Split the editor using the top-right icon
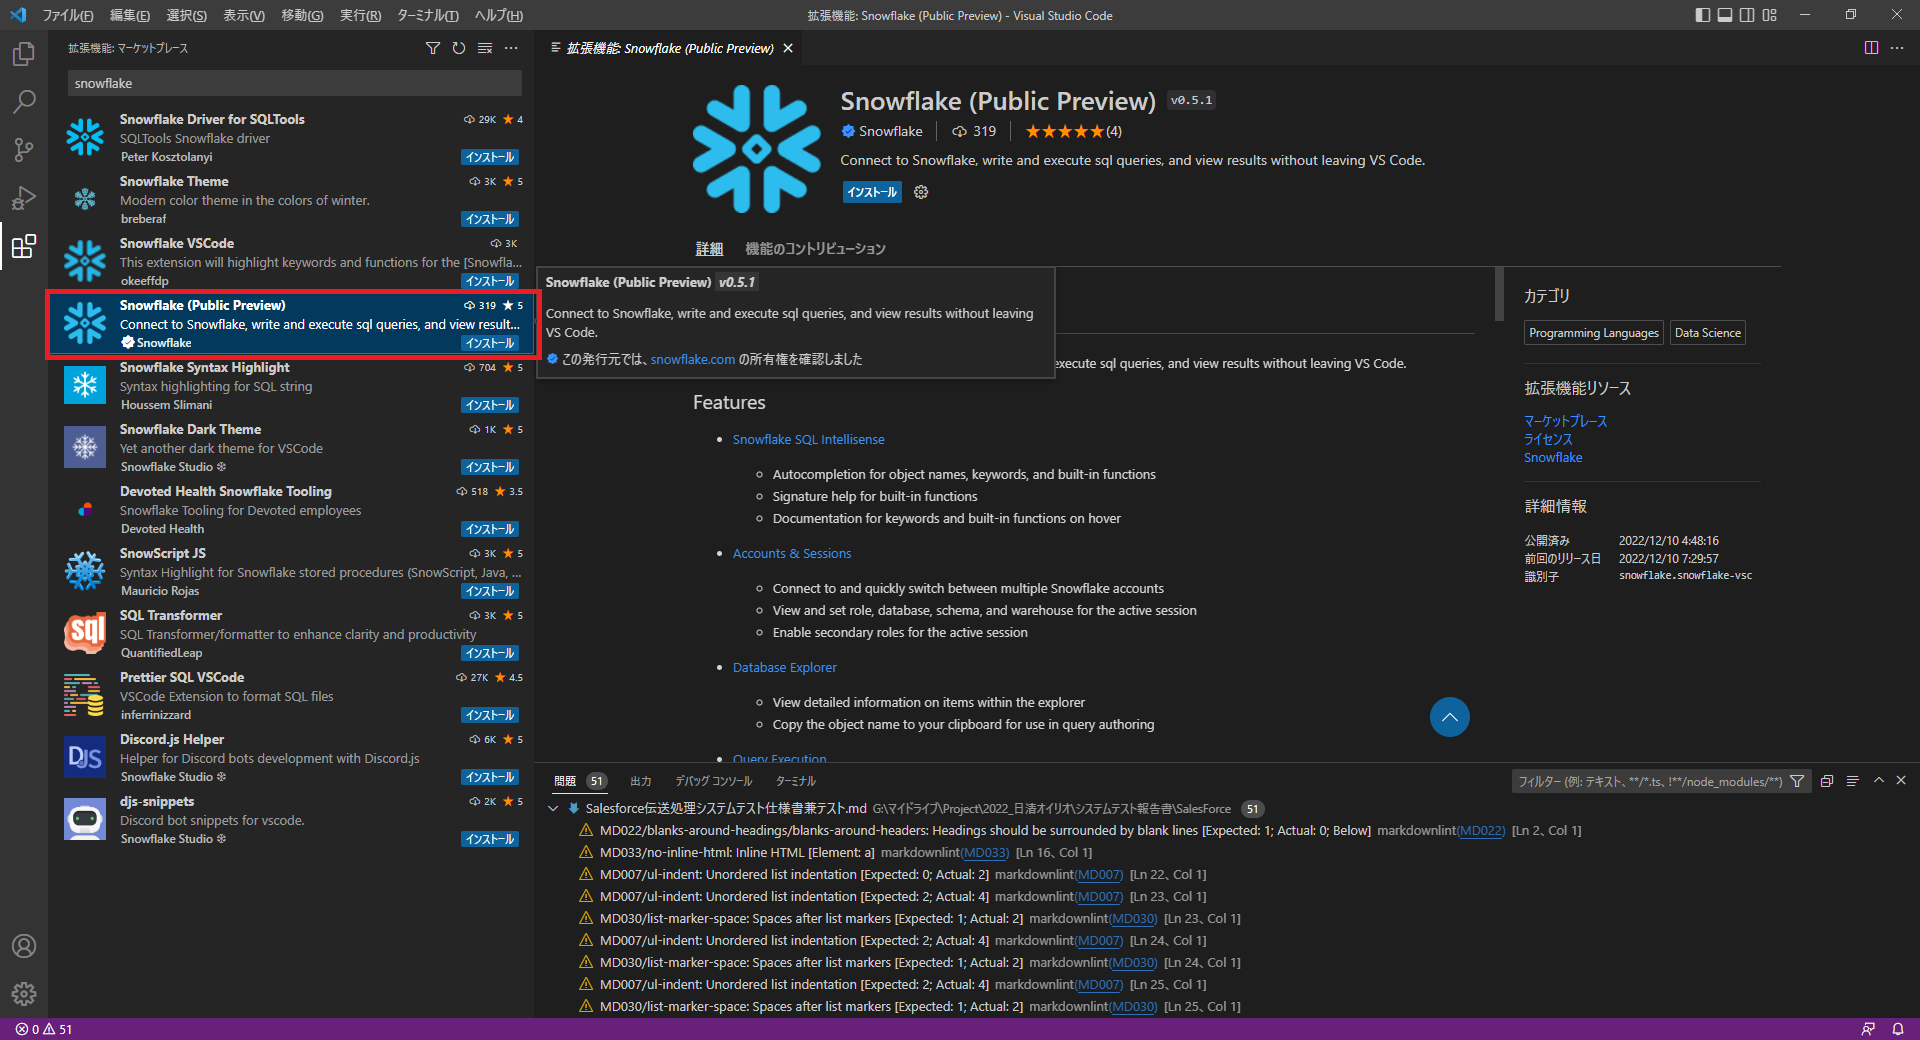This screenshot has height=1040, width=1920. [1869, 47]
